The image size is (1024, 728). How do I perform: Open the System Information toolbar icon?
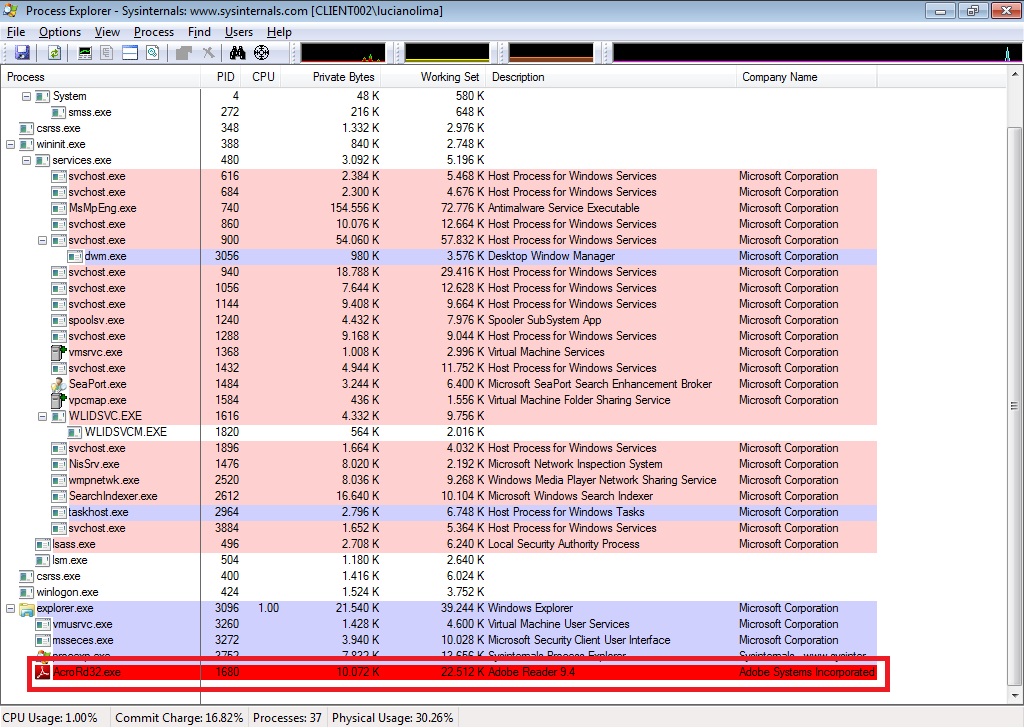pos(85,53)
